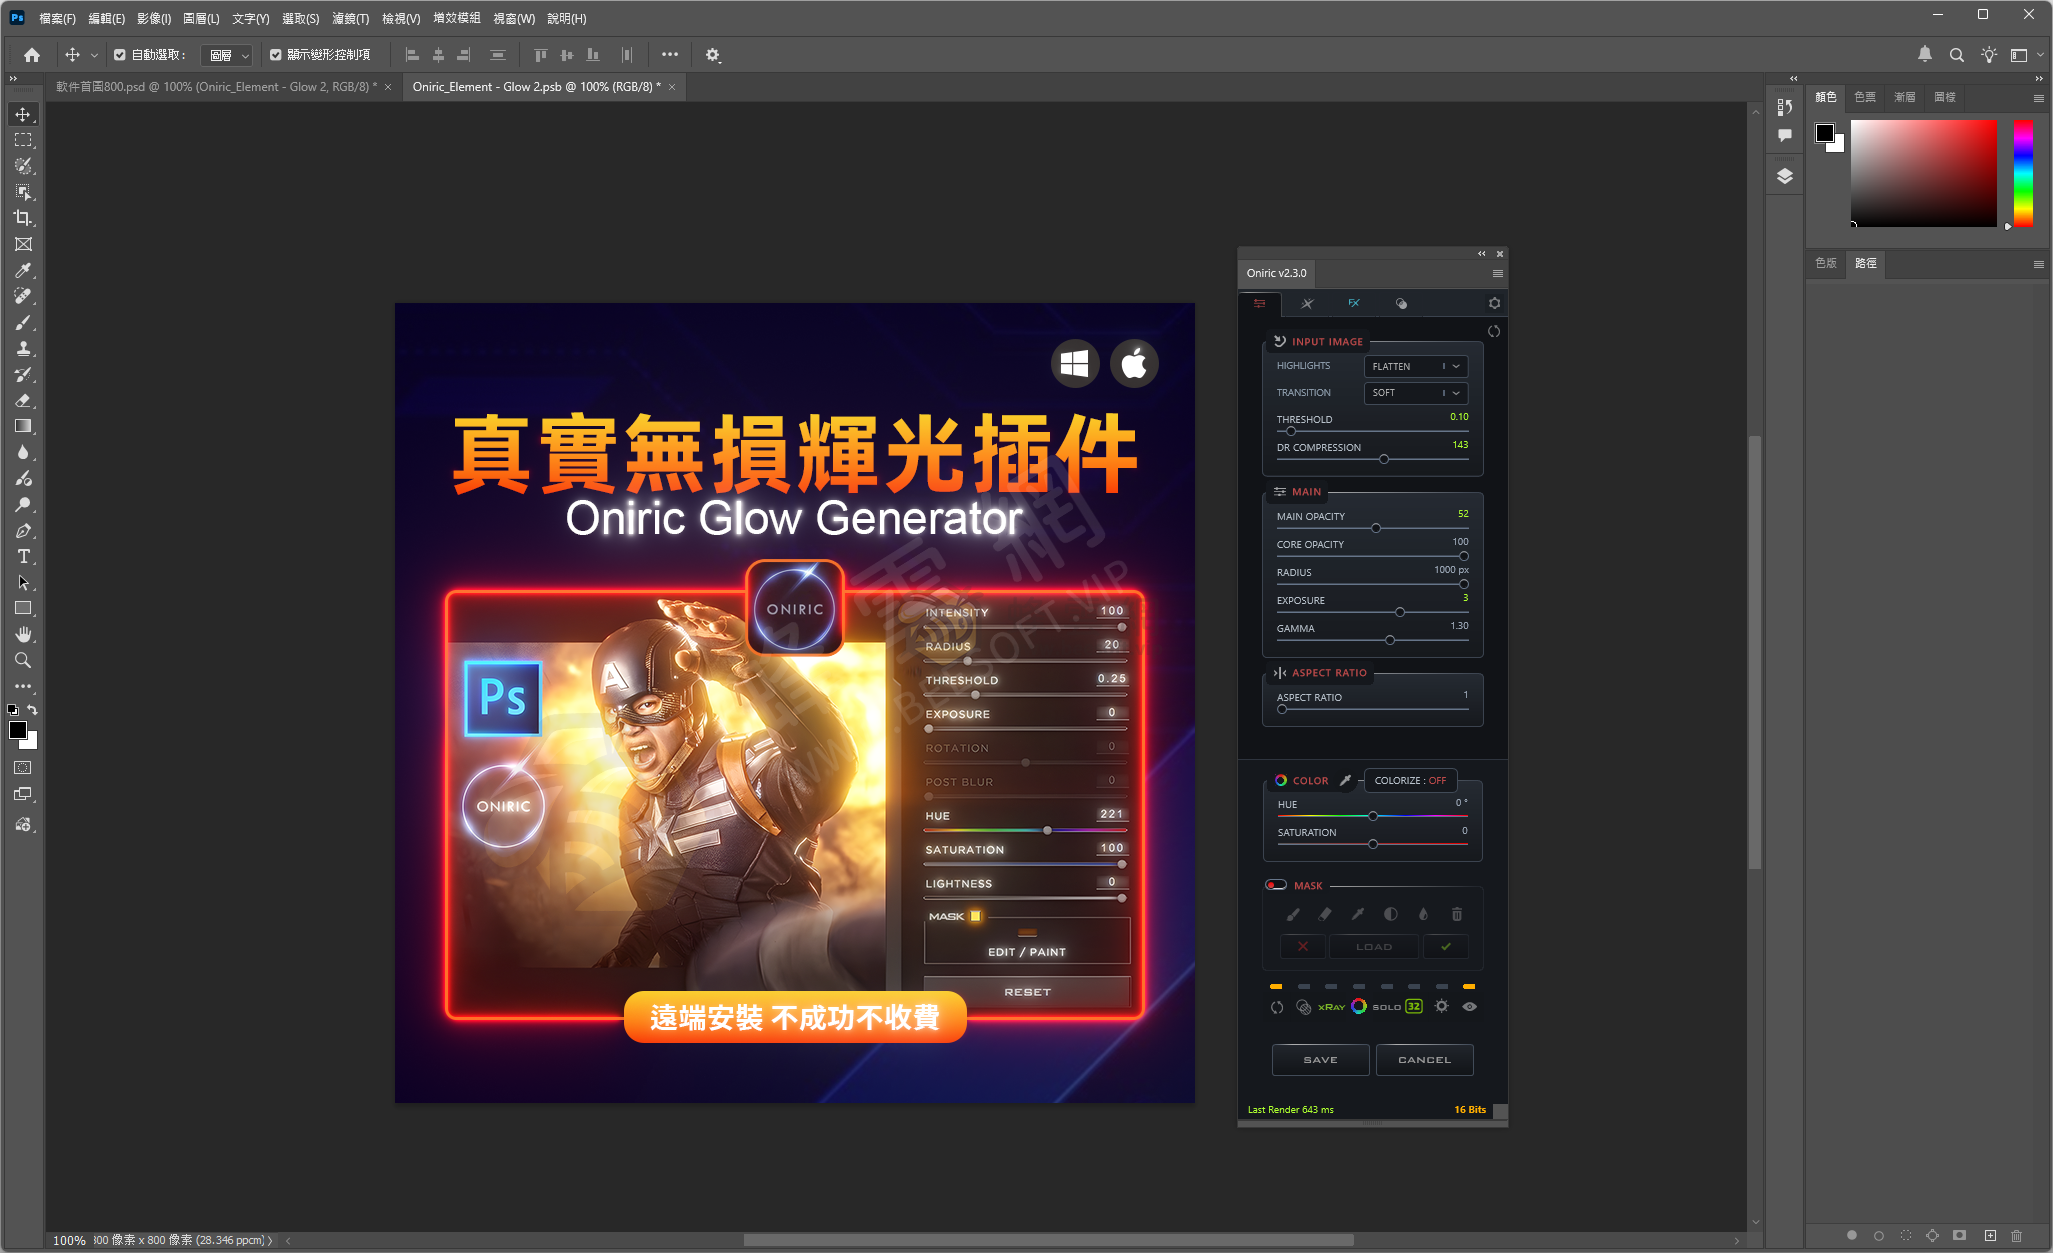The width and height of the screenshot is (2053, 1253).
Task: Toggle COLORIZE : OFF button
Action: [x=1410, y=780]
